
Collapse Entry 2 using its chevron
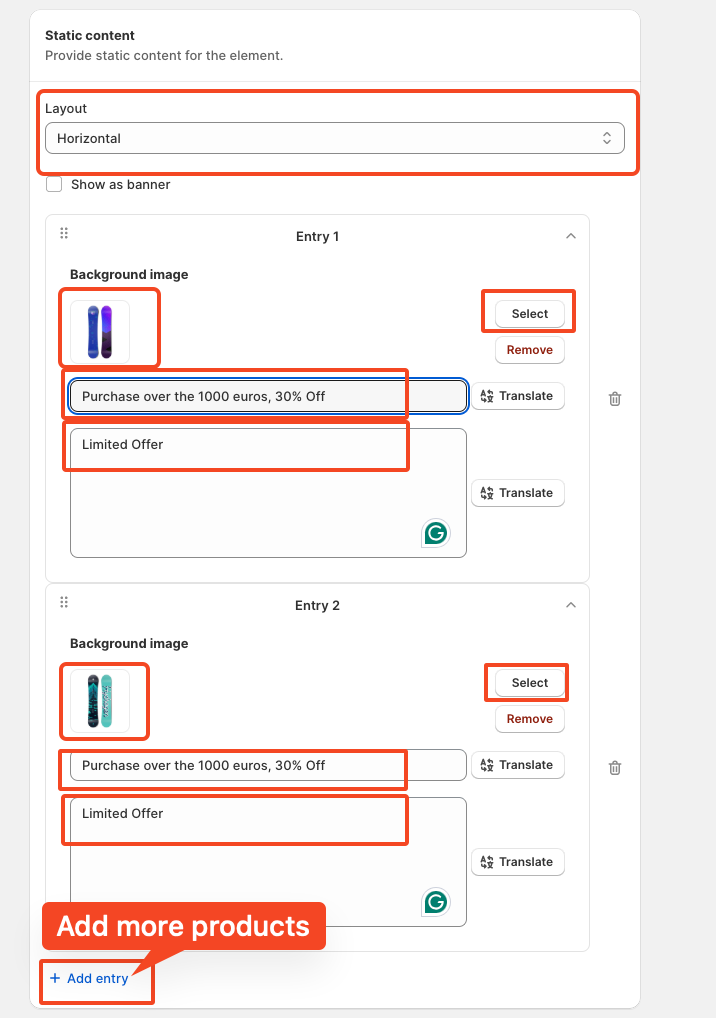coord(571,605)
